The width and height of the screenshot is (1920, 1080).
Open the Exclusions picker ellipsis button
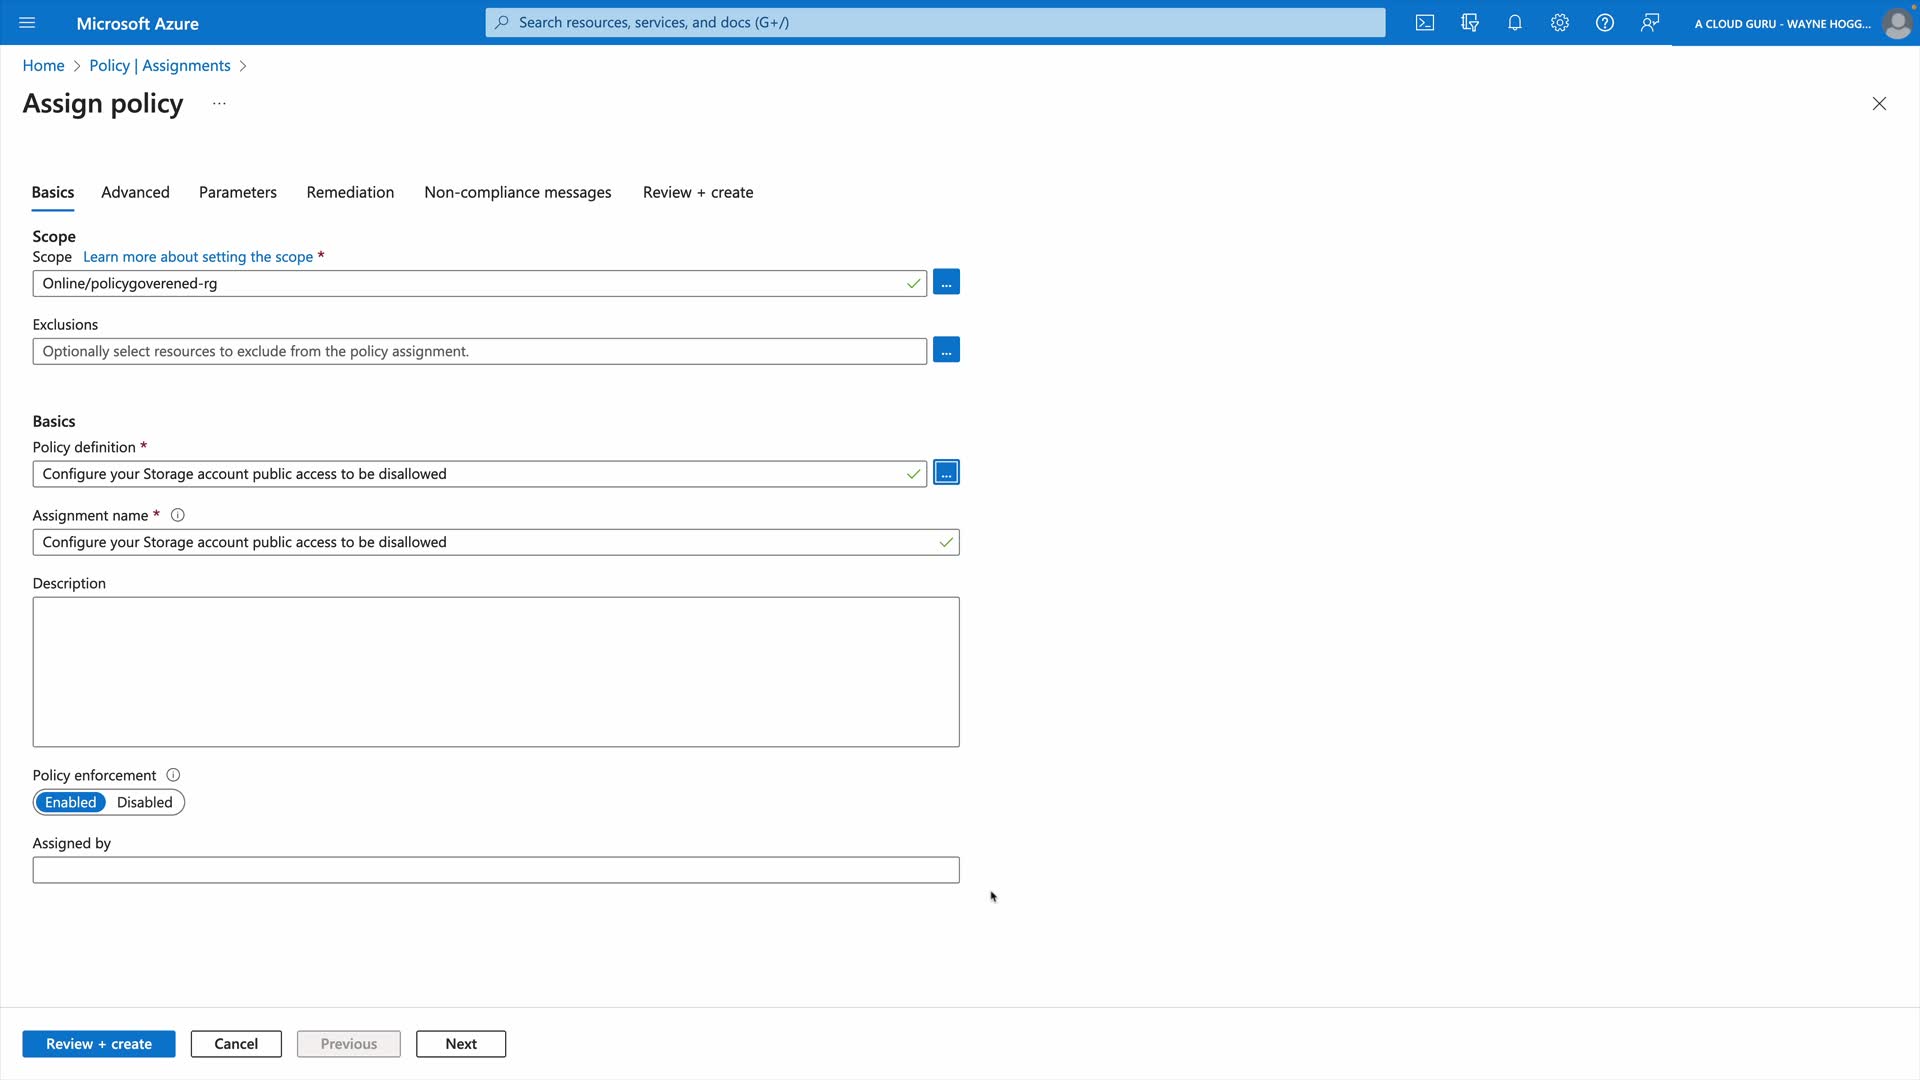pyautogui.click(x=946, y=351)
